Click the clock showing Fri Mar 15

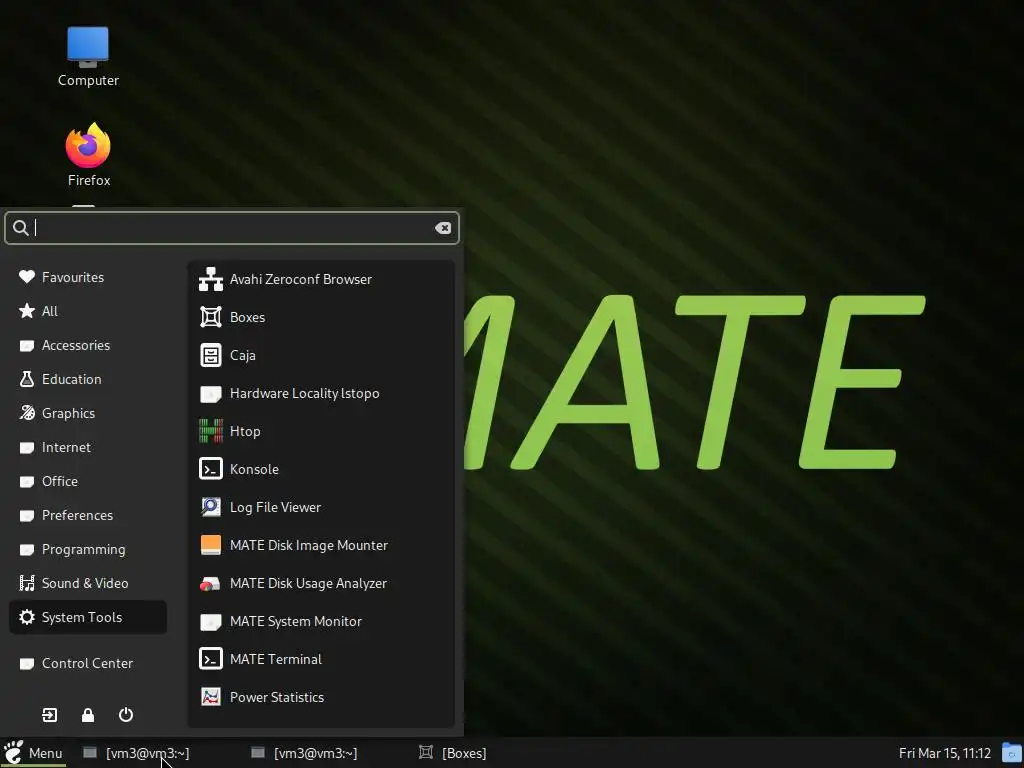(x=944, y=753)
